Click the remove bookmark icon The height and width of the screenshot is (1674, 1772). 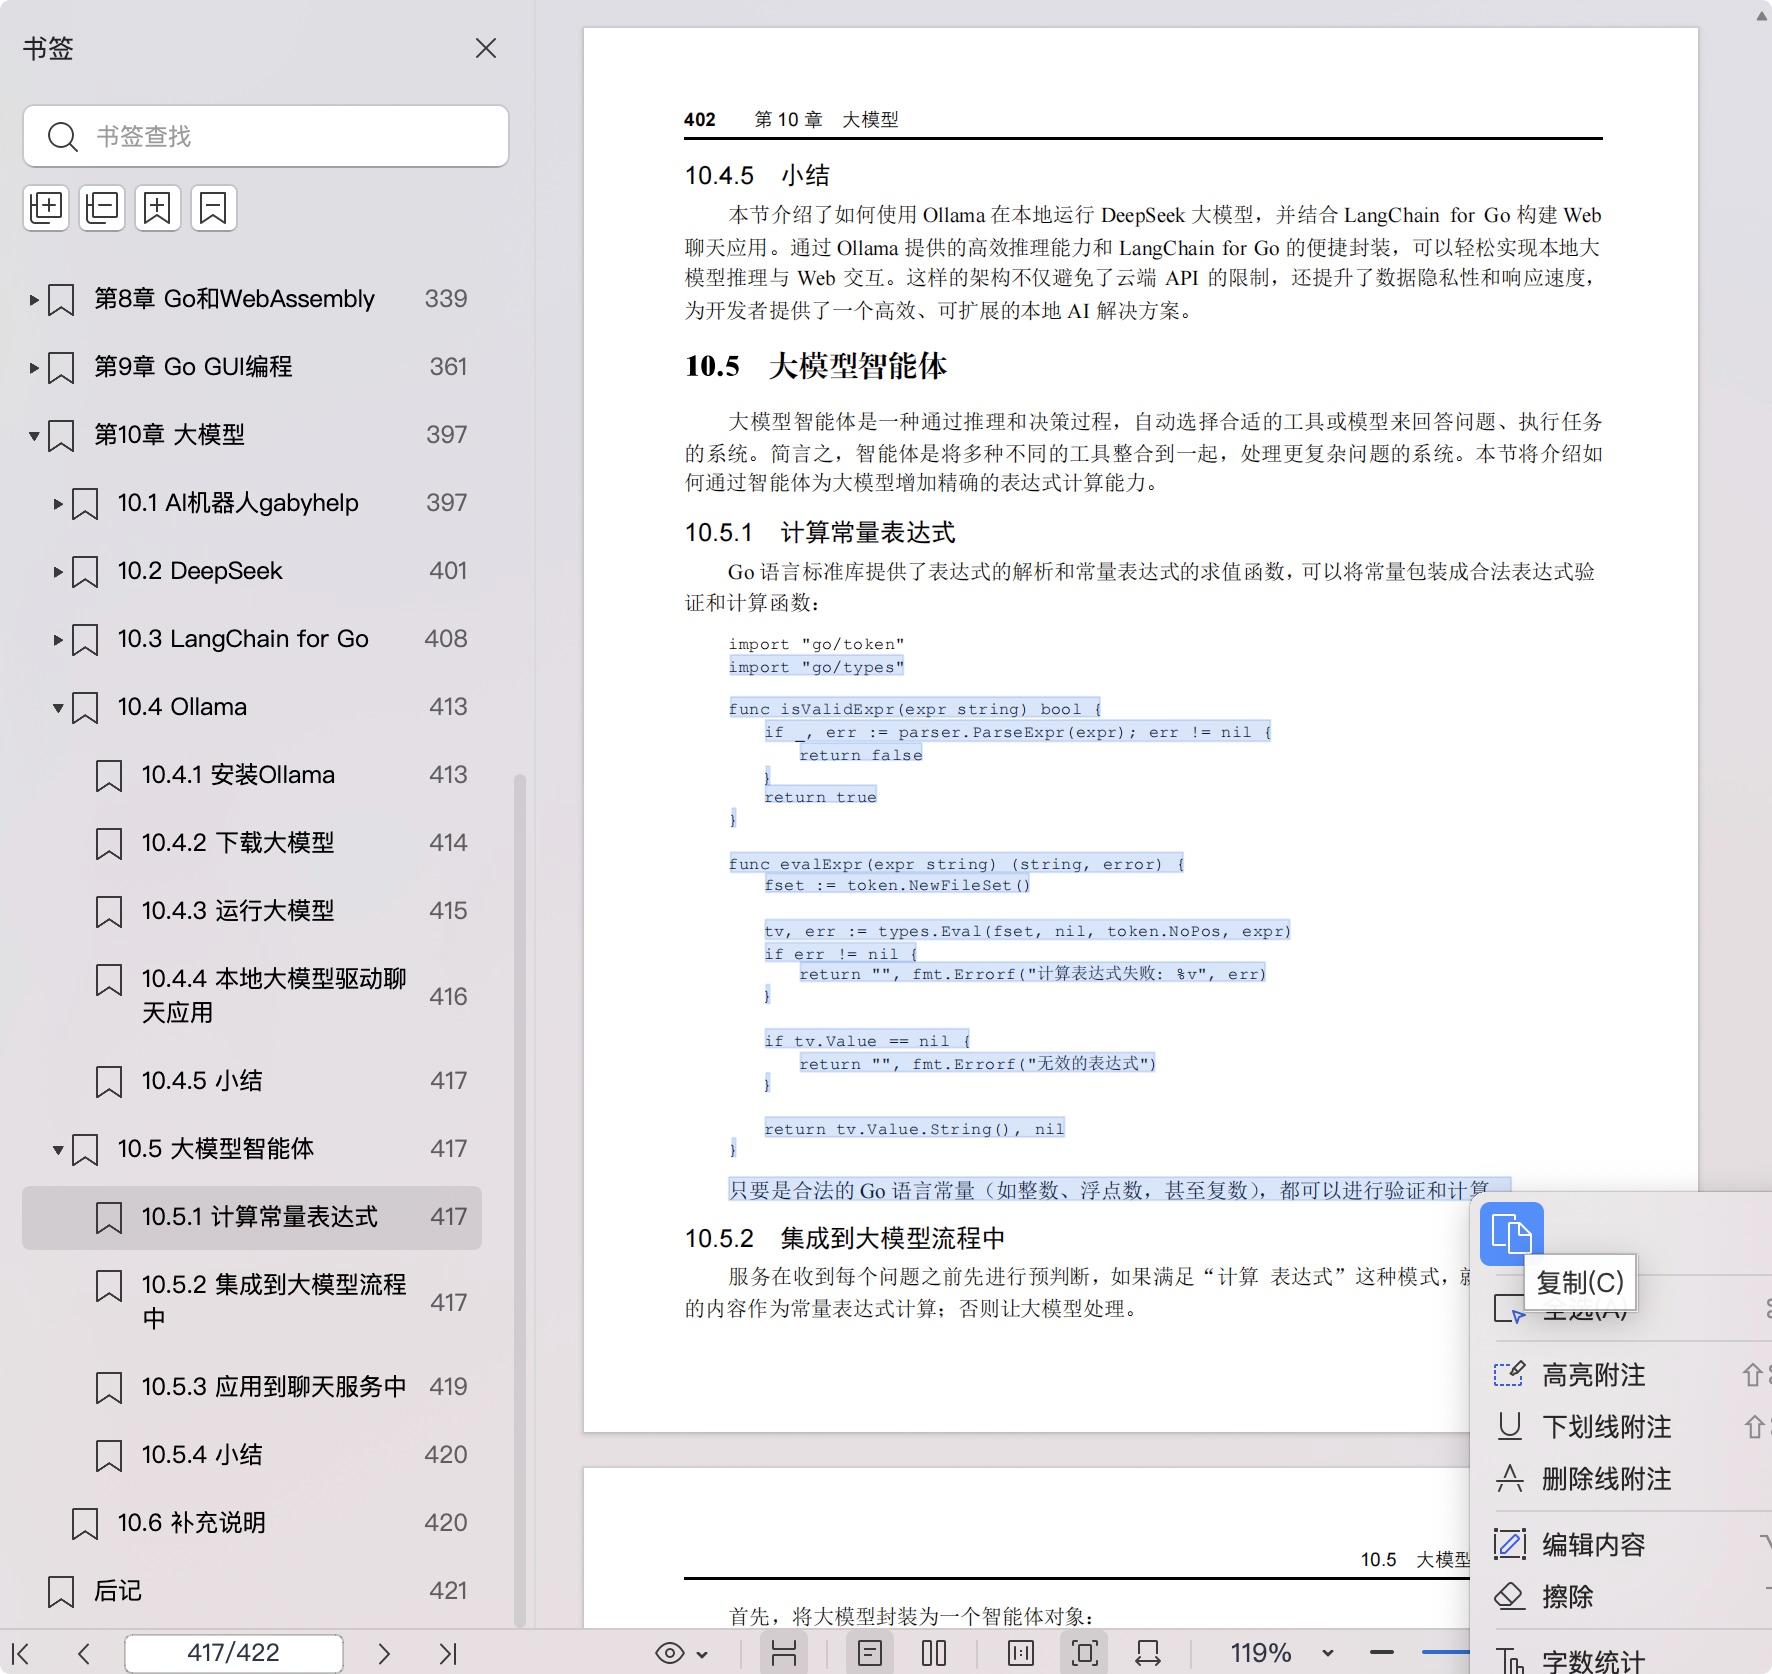(x=214, y=208)
